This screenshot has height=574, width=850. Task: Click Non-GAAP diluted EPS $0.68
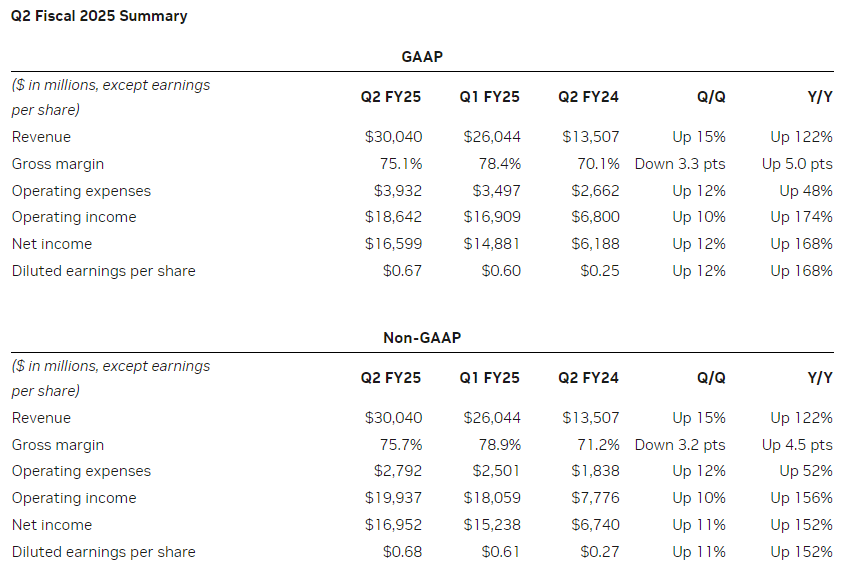pos(402,552)
